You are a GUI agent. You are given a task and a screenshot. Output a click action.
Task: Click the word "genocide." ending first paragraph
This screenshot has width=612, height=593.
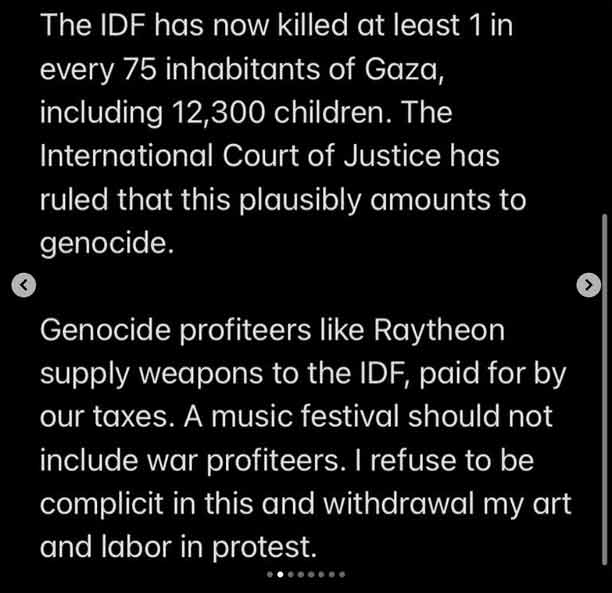tap(107, 244)
